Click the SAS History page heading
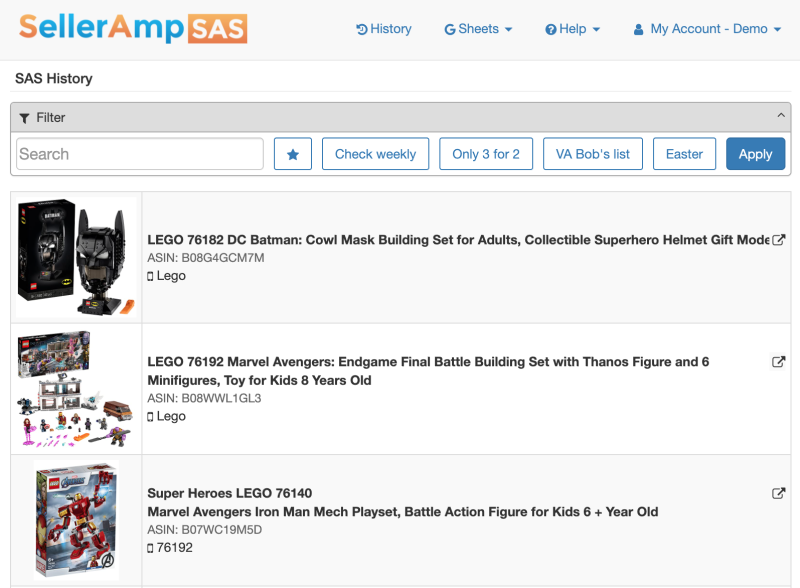The height and width of the screenshot is (588, 800). pos(54,79)
